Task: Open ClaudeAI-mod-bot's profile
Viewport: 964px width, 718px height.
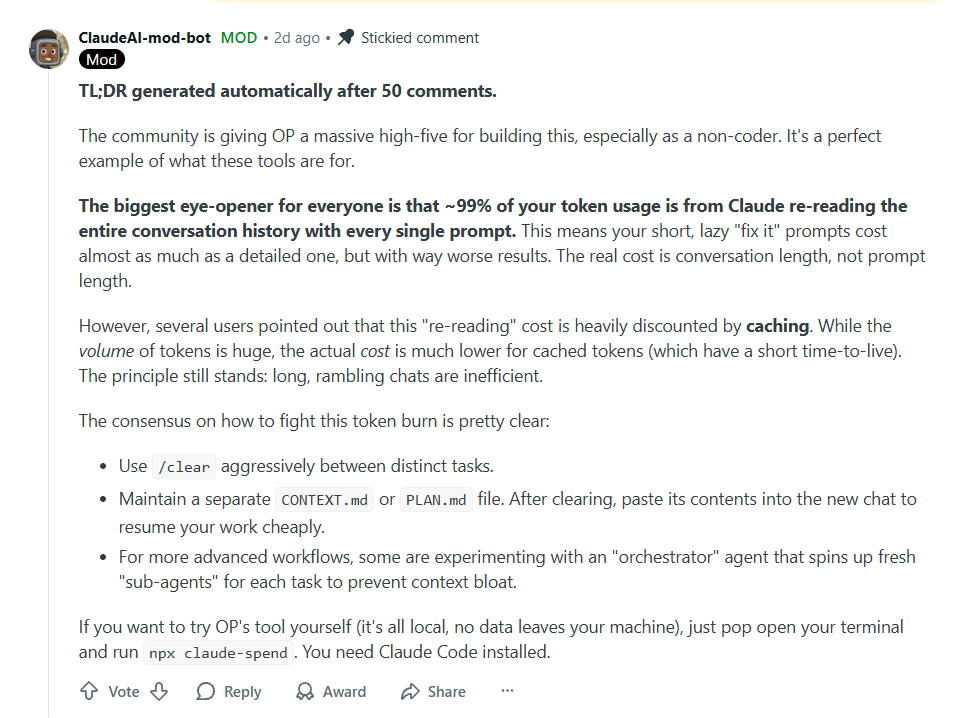Action: (x=144, y=37)
